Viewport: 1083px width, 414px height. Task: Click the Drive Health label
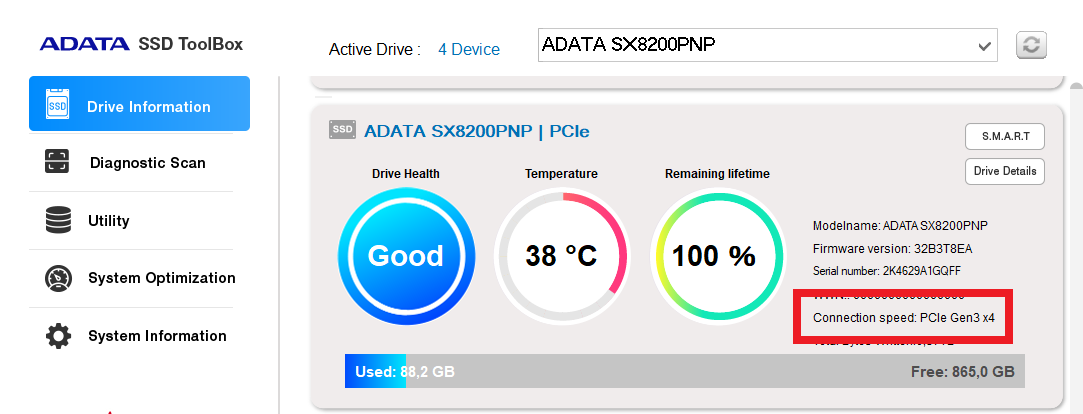405,173
